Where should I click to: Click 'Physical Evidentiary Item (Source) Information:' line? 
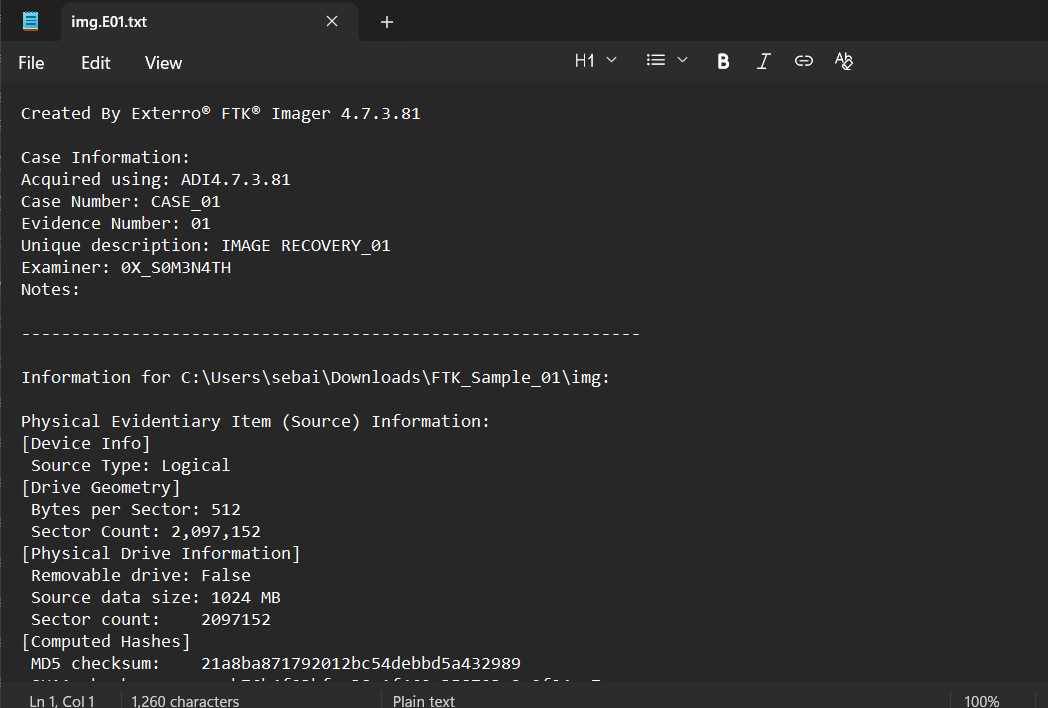[255, 422]
